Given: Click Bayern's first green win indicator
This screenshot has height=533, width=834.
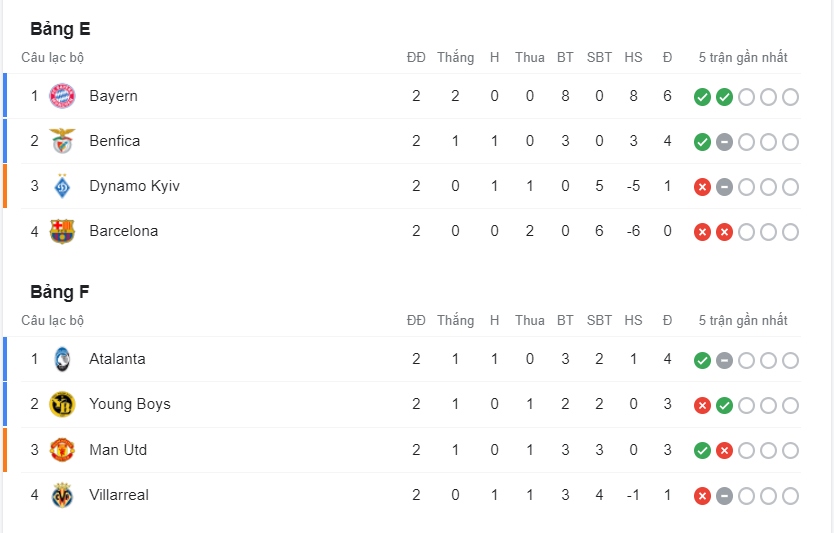Looking at the screenshot, I should click(702, 97).
